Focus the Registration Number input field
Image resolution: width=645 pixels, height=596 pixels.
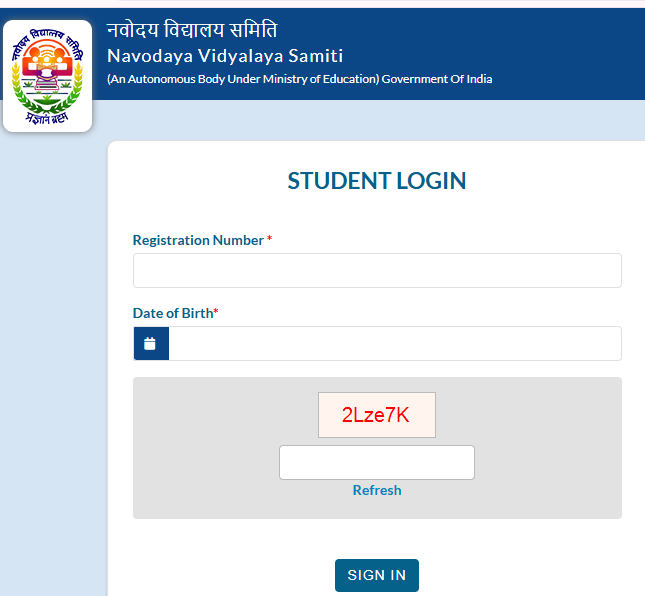click(377, 271)
